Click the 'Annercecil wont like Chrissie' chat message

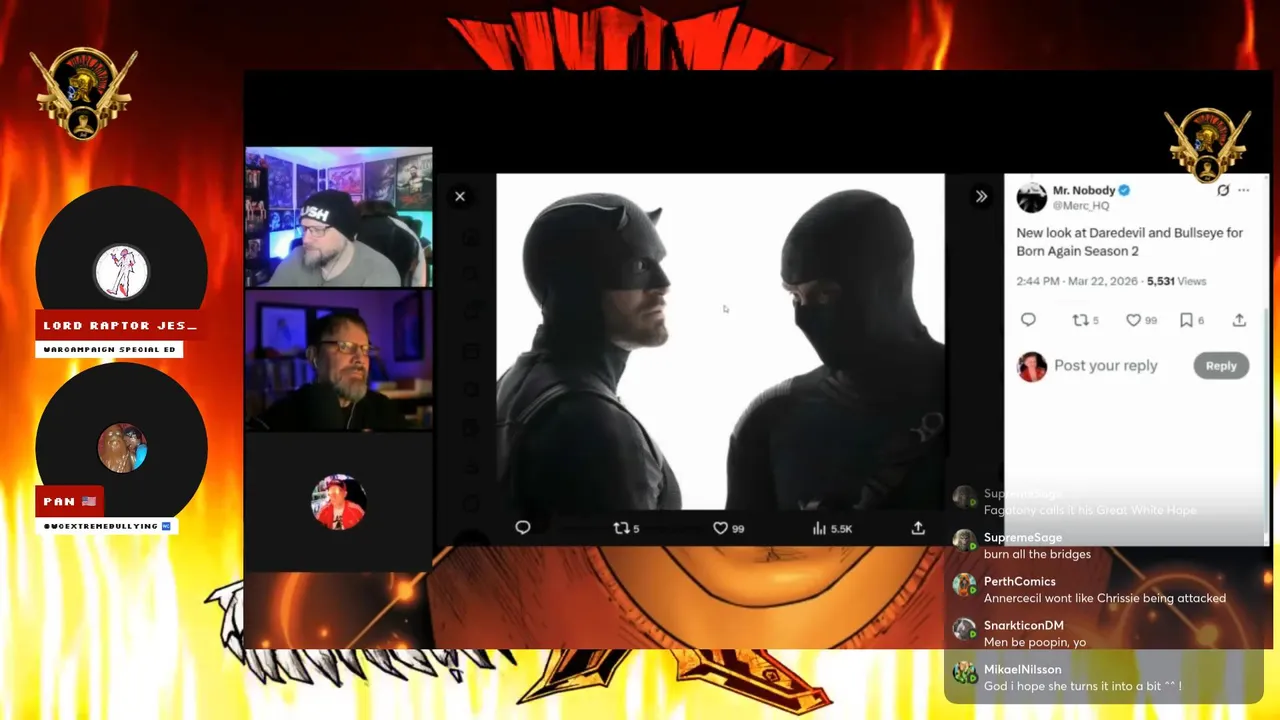tap(1105, 598)
